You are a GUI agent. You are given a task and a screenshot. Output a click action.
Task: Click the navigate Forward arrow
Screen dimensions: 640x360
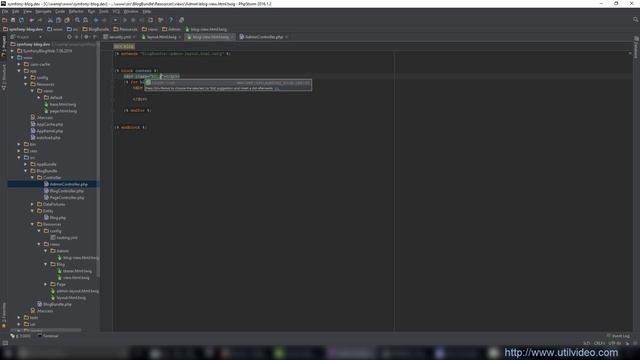[x=104, y=20]
